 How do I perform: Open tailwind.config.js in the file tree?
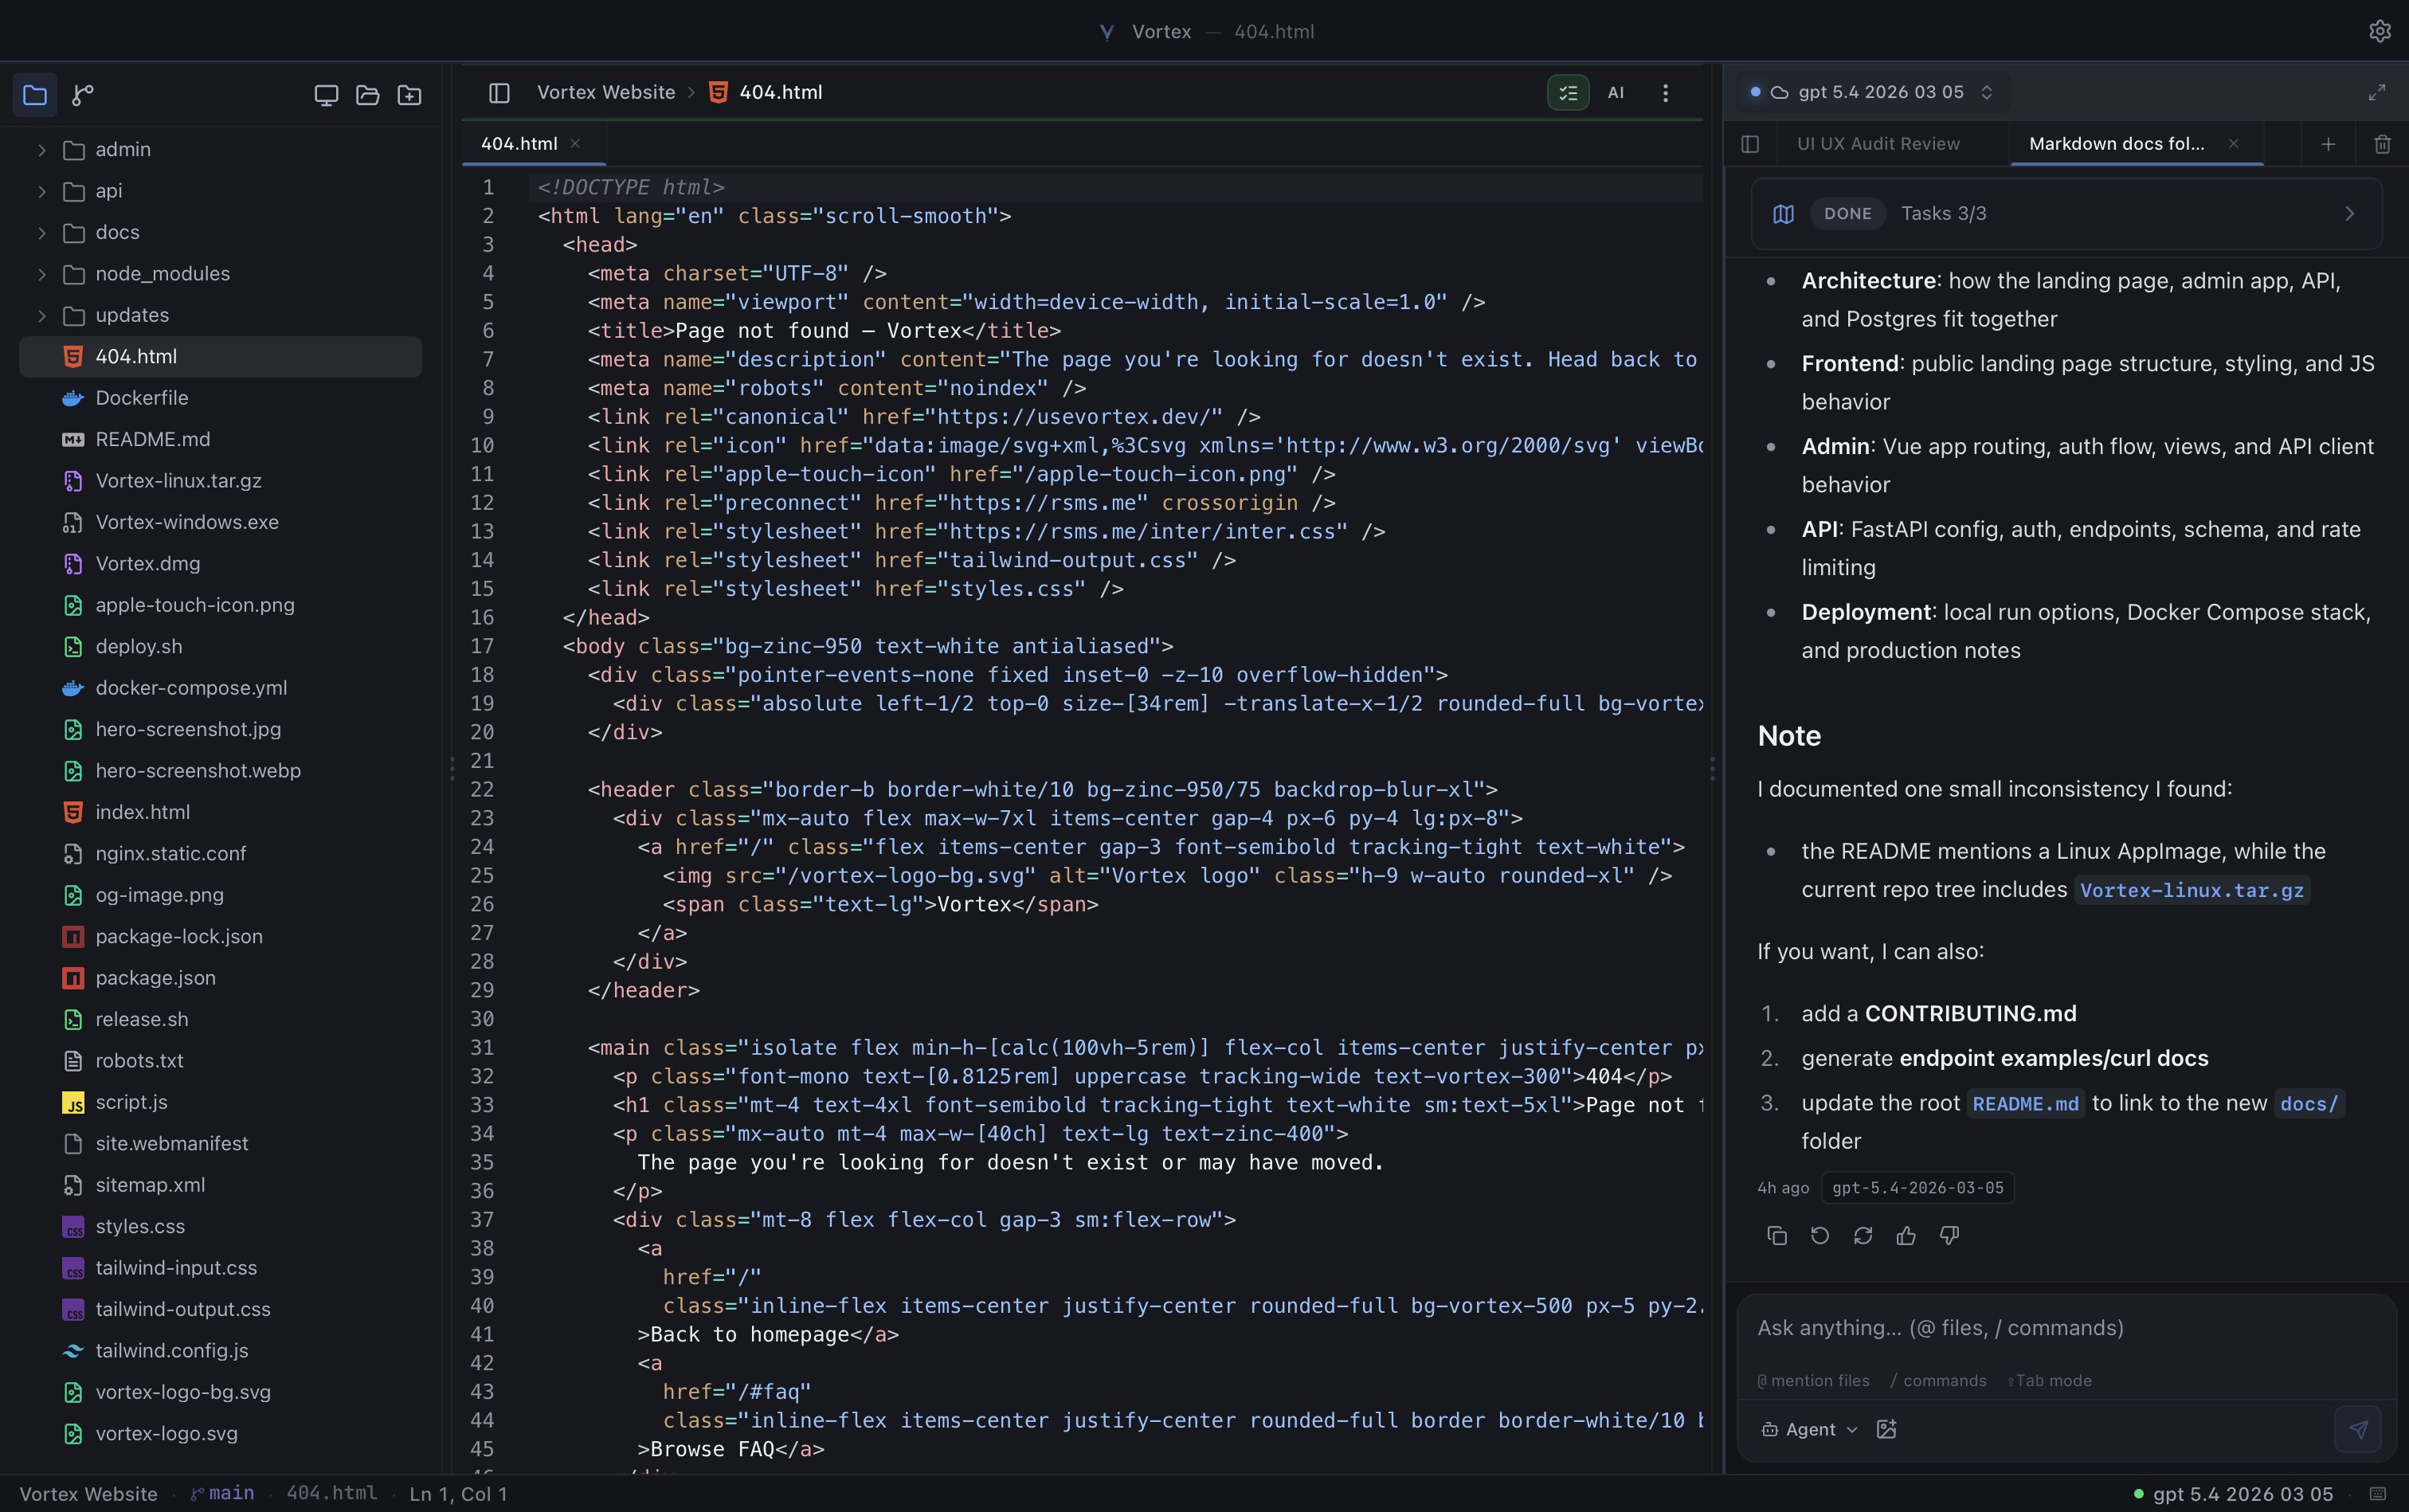tap(220, 1350)
